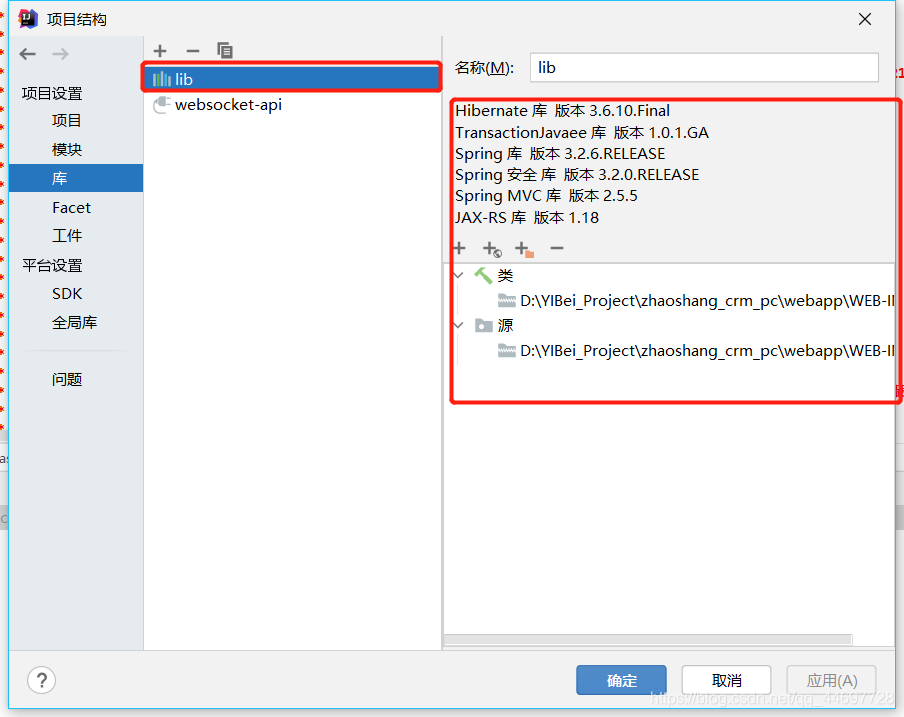
Task: Click the green hammer classes icon
Action: [483, 276]
